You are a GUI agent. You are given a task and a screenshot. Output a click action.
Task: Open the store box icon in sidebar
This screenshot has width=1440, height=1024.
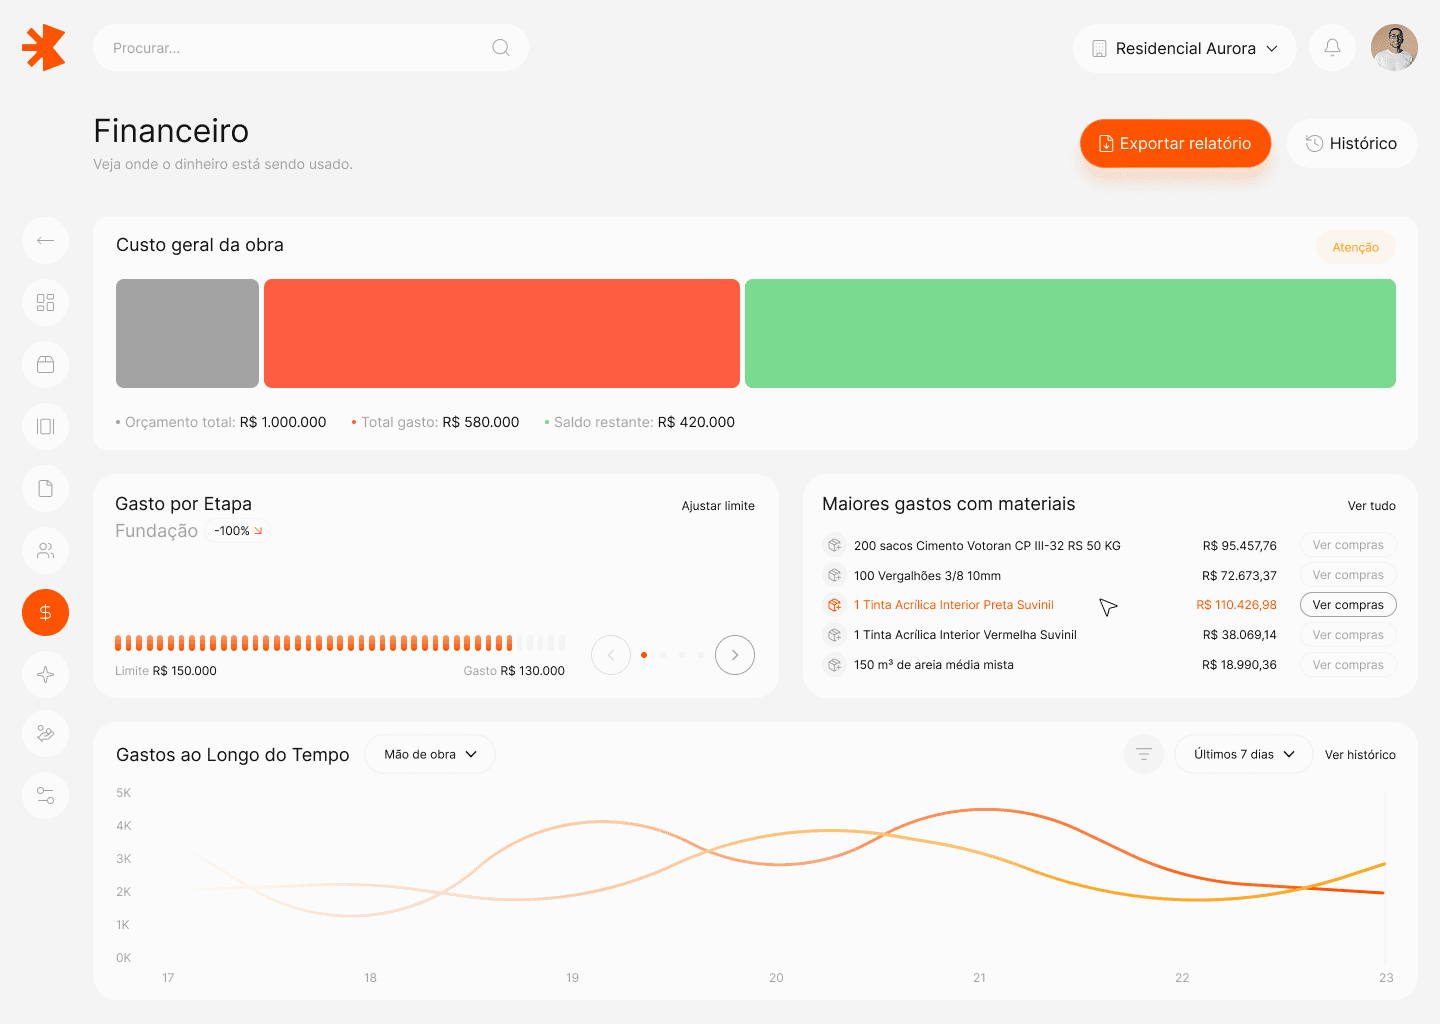tap(45, 364)
